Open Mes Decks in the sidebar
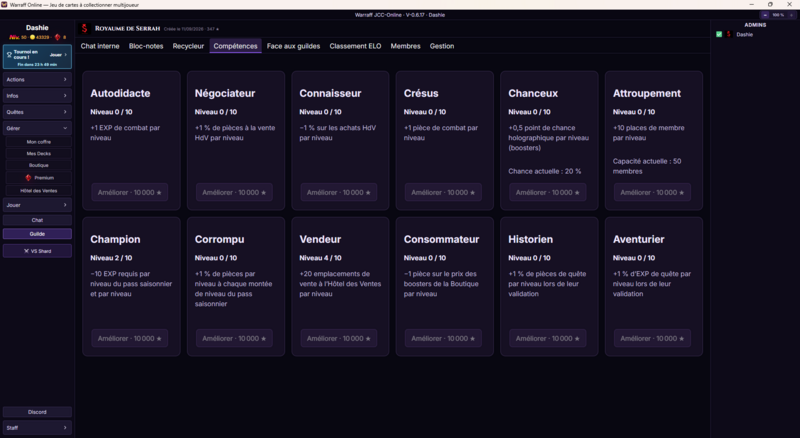This screenshot has width=800, height=438. 39,154
